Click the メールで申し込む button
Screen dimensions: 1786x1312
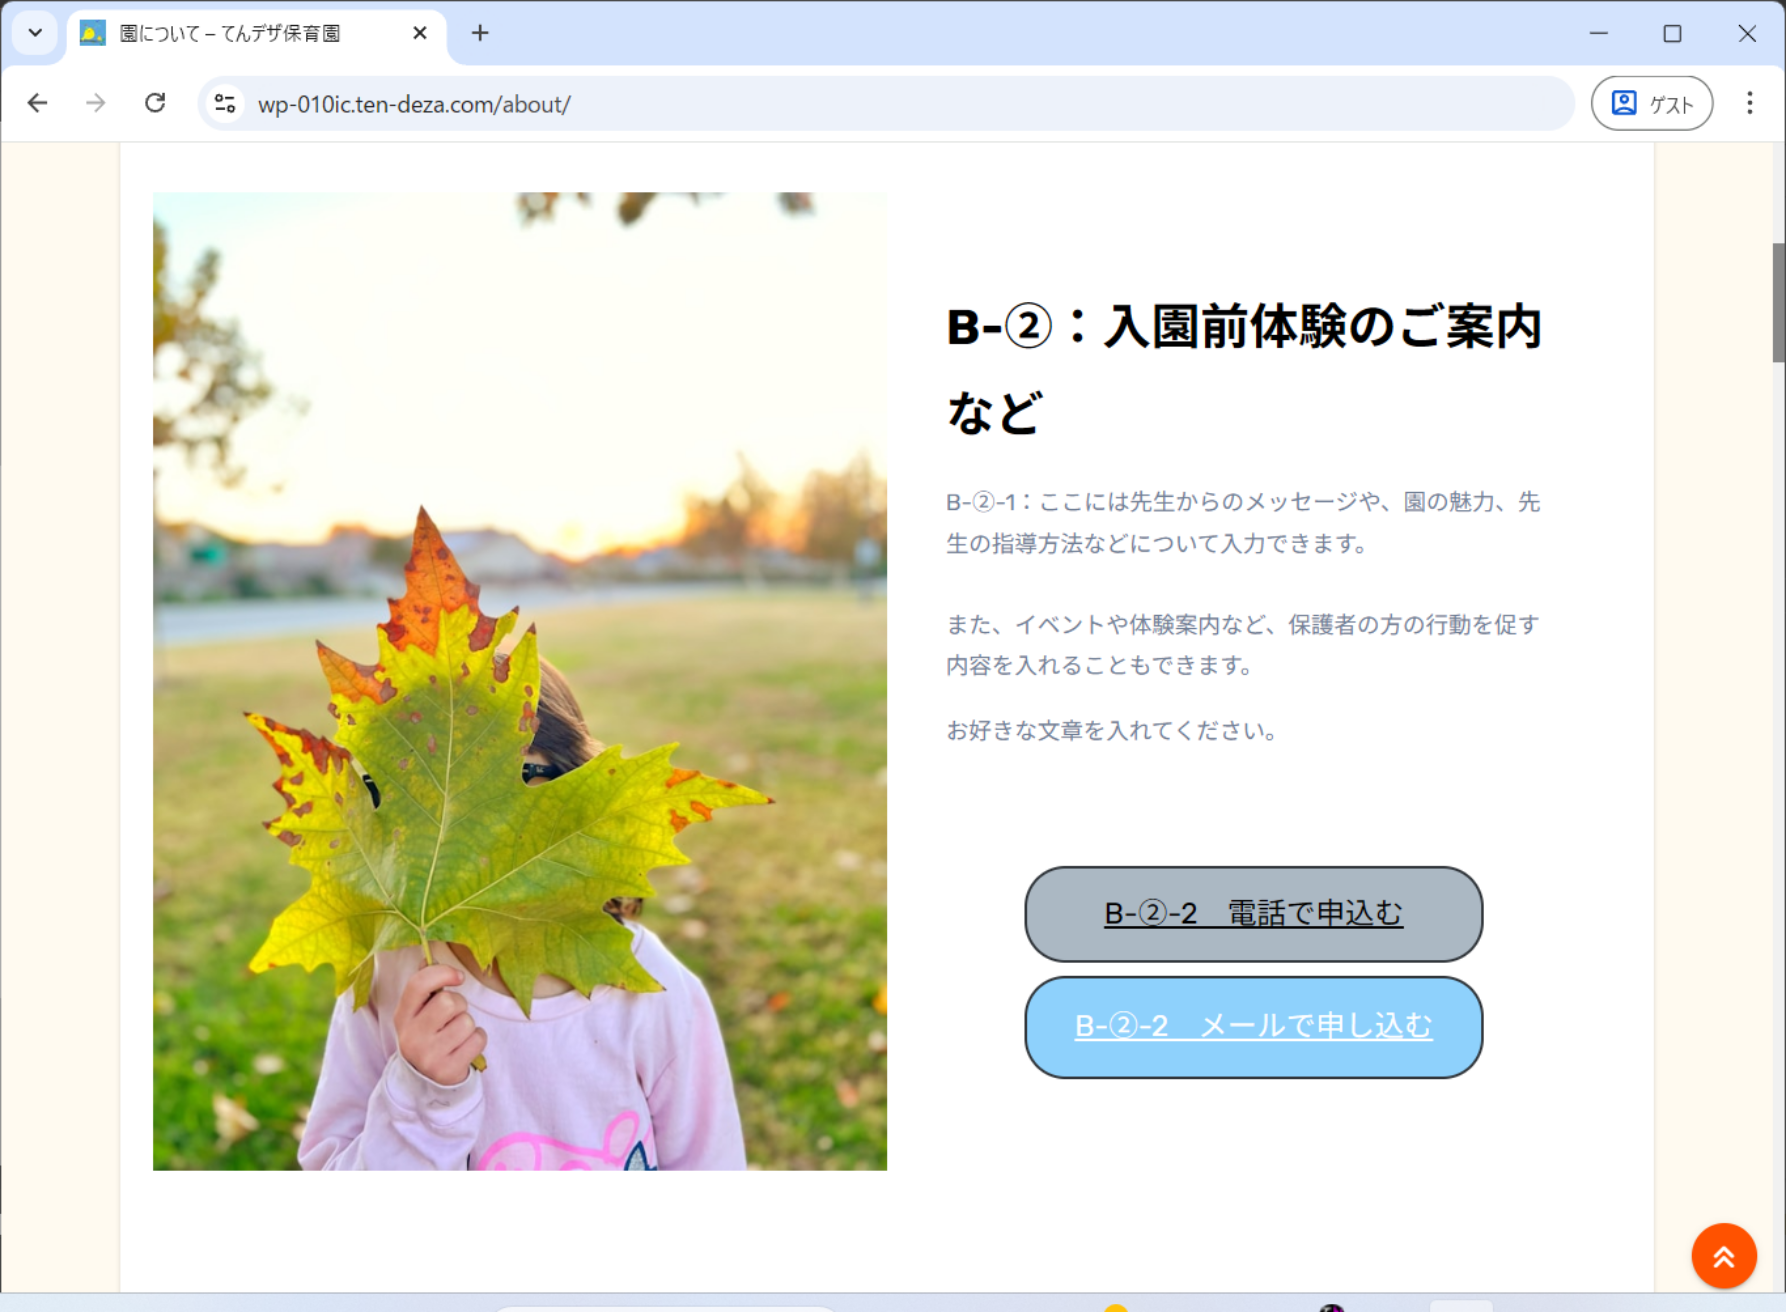point(1253,1027)
